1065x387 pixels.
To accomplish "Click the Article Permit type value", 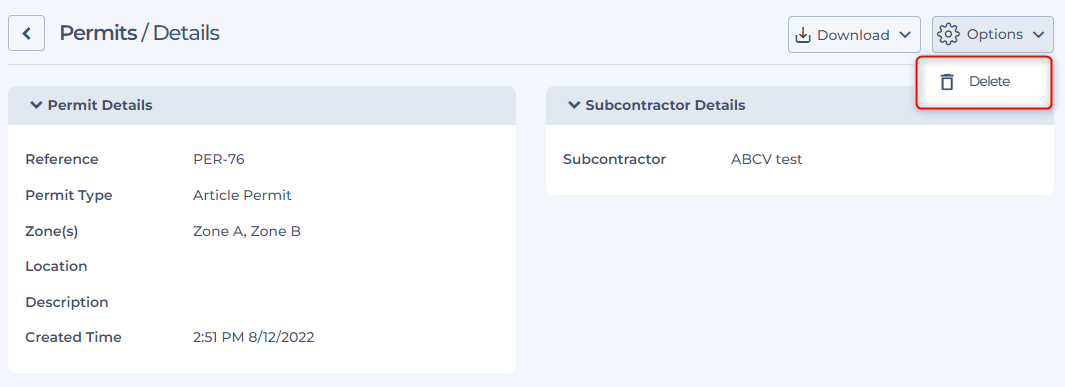I will (242, 196).
